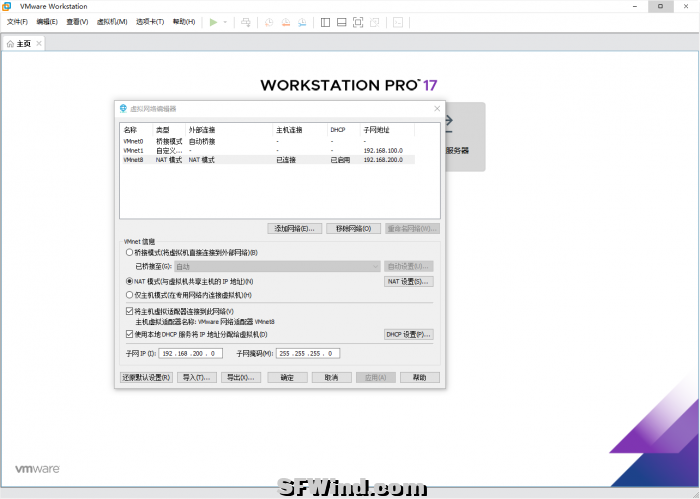Close the 主页 tab with its X
Screen dimensions: 700x499
pyautogui.click(x=39, y=43)
